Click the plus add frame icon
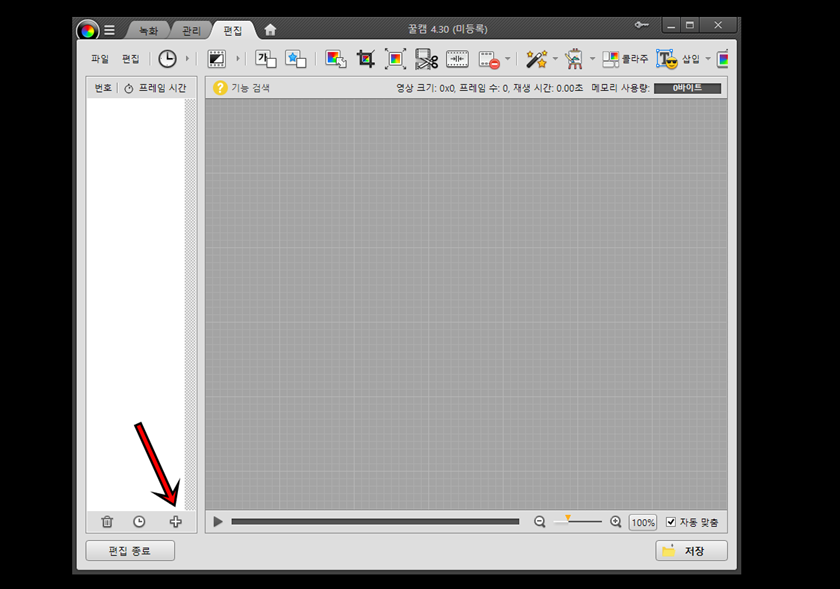The height and width of the screenshot is (589, 840). click(x=175, y=521)
